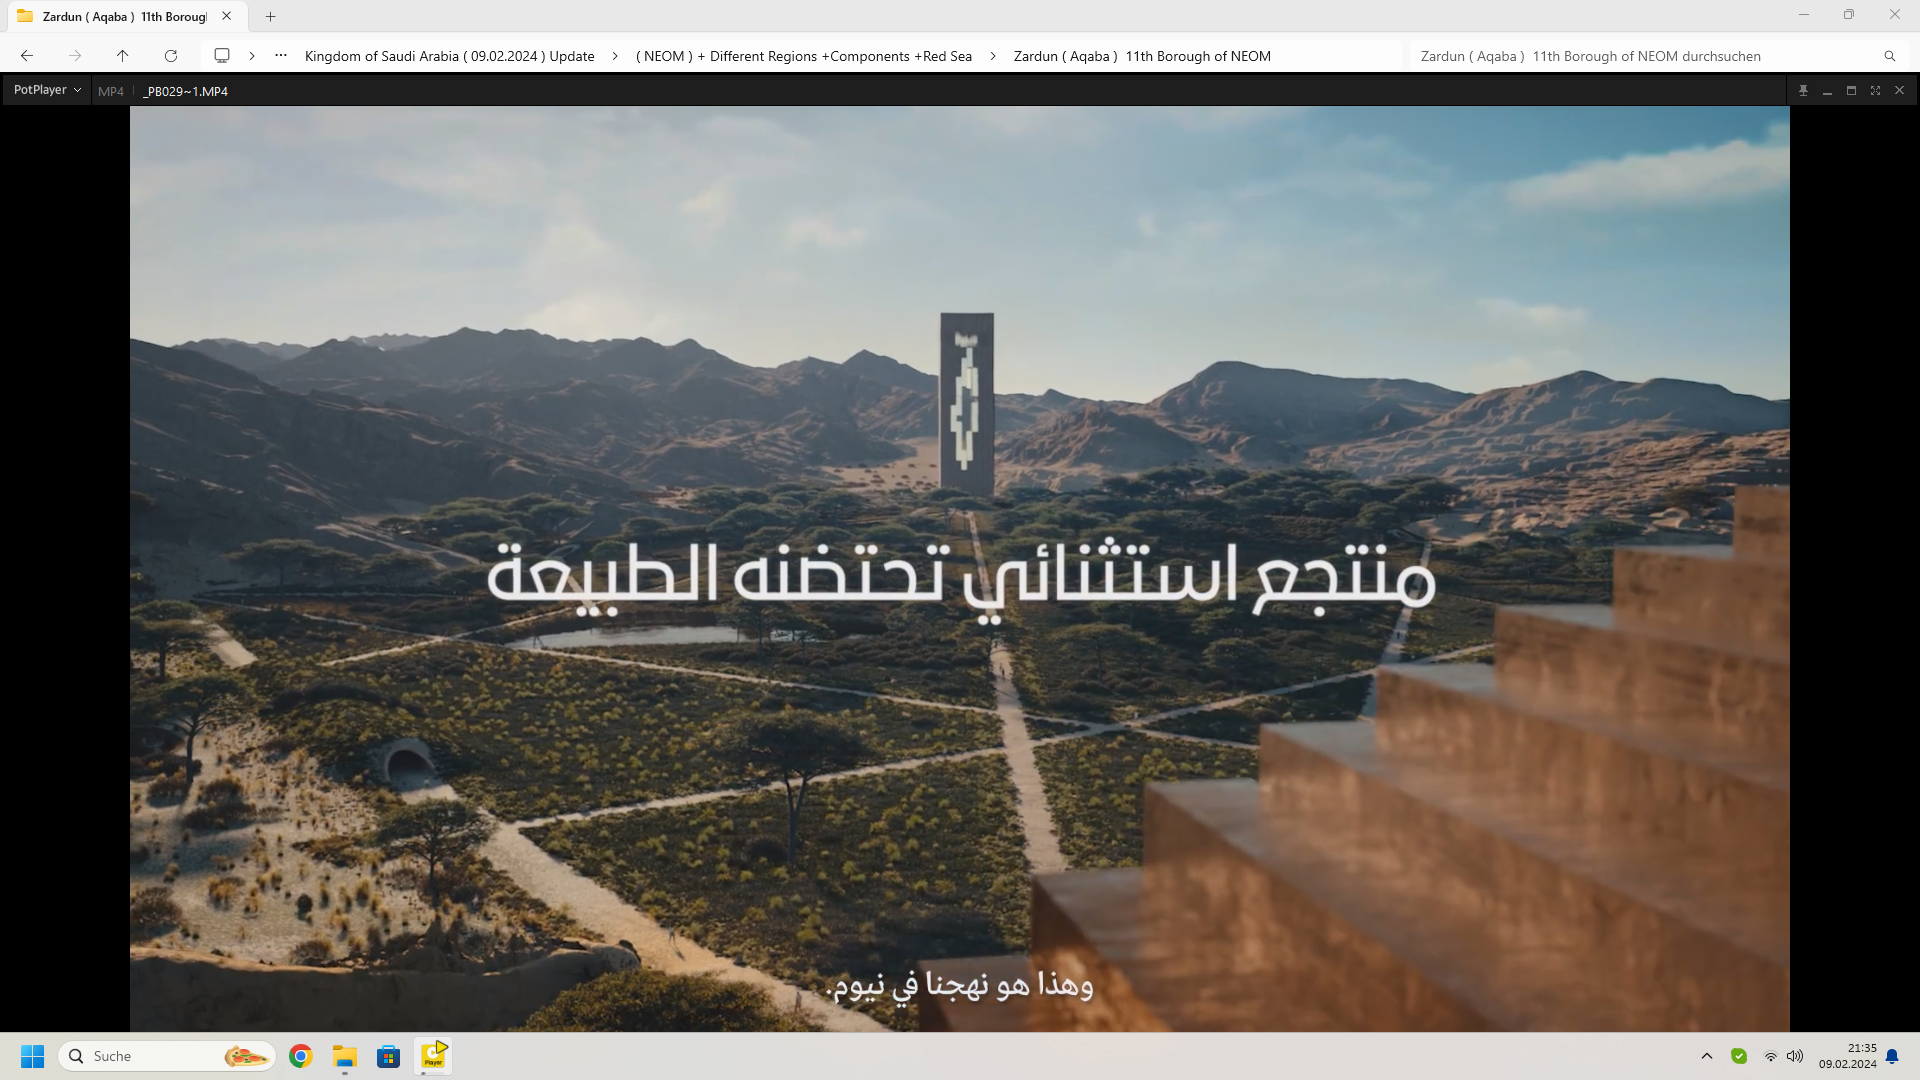Show hidden breadcrumb path with the ellipsis

(x=281, y=56)
